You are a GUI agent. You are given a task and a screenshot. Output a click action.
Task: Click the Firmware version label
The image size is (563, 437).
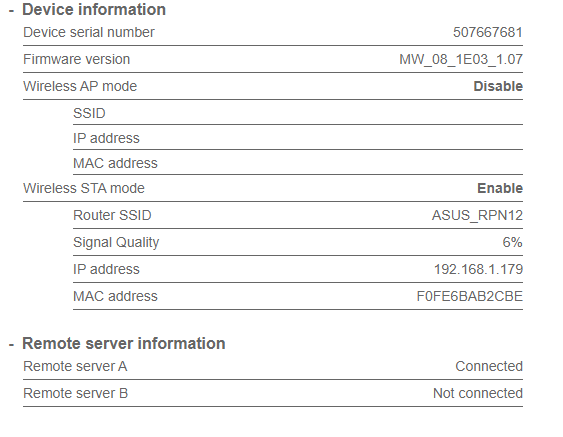tap(76, 59)
